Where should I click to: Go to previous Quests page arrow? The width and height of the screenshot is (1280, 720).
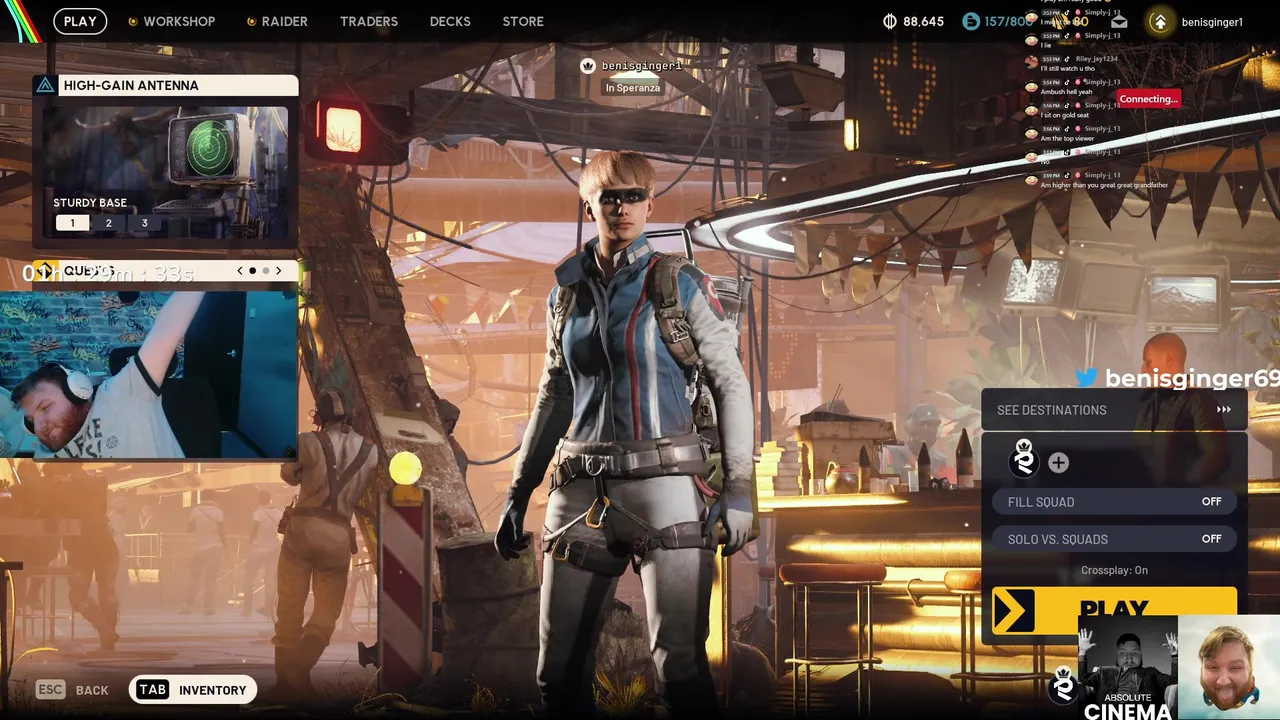click(240, 271)
